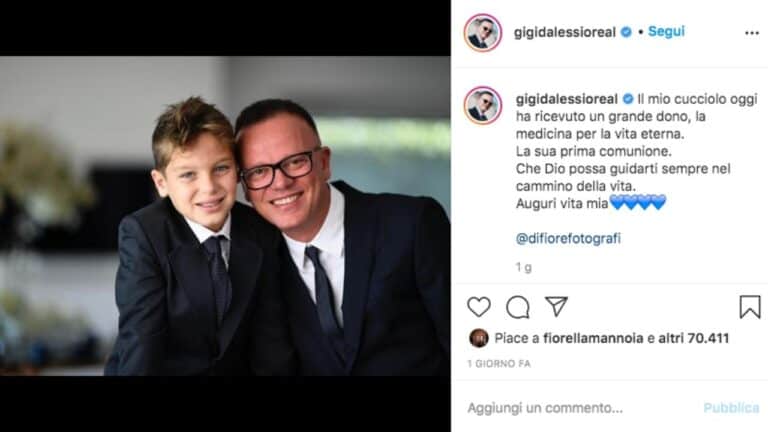Screen dimensions: 768x432
Task: Like the post with the heart icon
Action: (x=479, y=307)
